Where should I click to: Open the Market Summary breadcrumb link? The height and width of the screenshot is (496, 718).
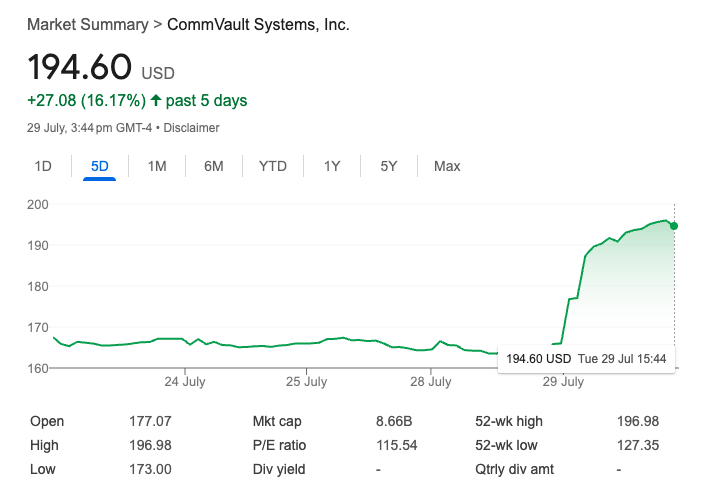(88, 25)
